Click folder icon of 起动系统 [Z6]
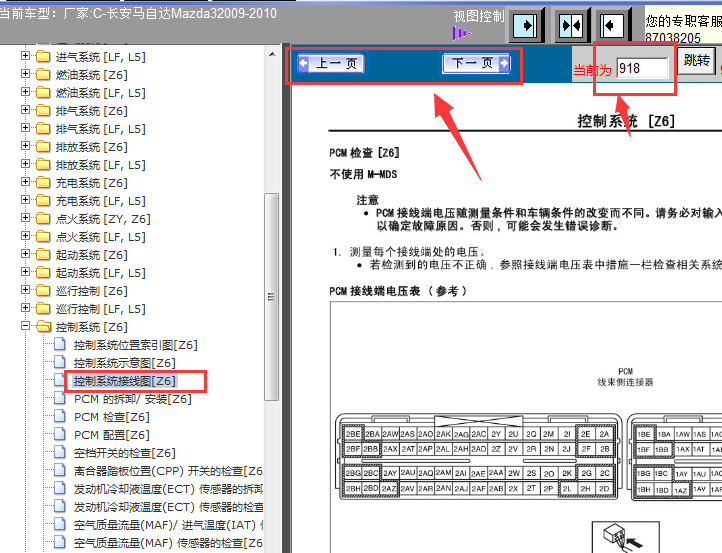 [43, 254]
